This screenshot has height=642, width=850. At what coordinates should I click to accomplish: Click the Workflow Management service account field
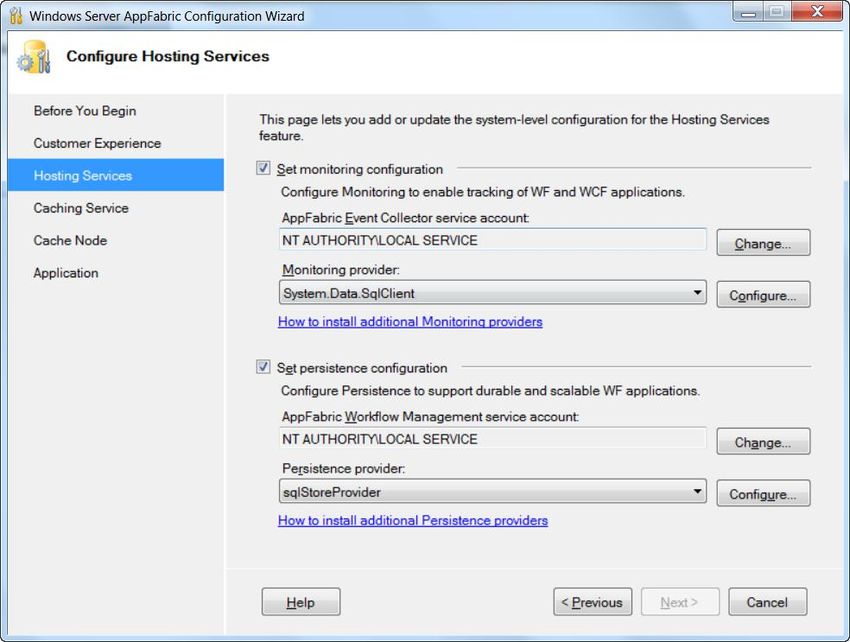(493, 439)
